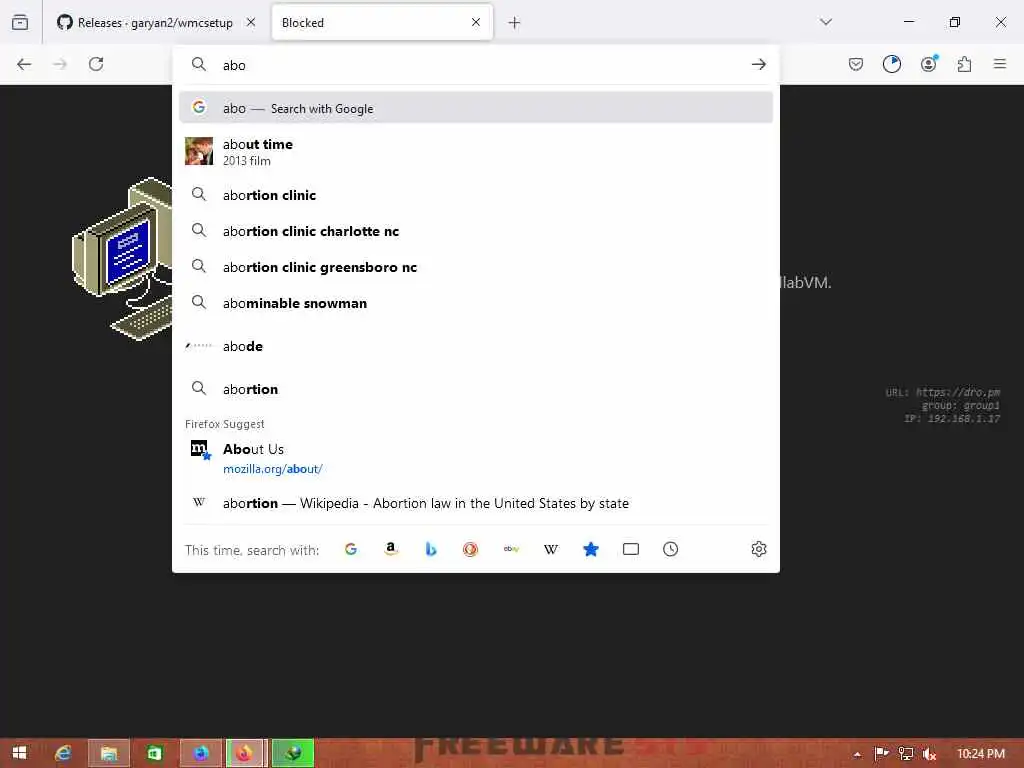This screenshot has height=768, width=1024.
Task: Open the Windows Start button
Action: point(20,753)
